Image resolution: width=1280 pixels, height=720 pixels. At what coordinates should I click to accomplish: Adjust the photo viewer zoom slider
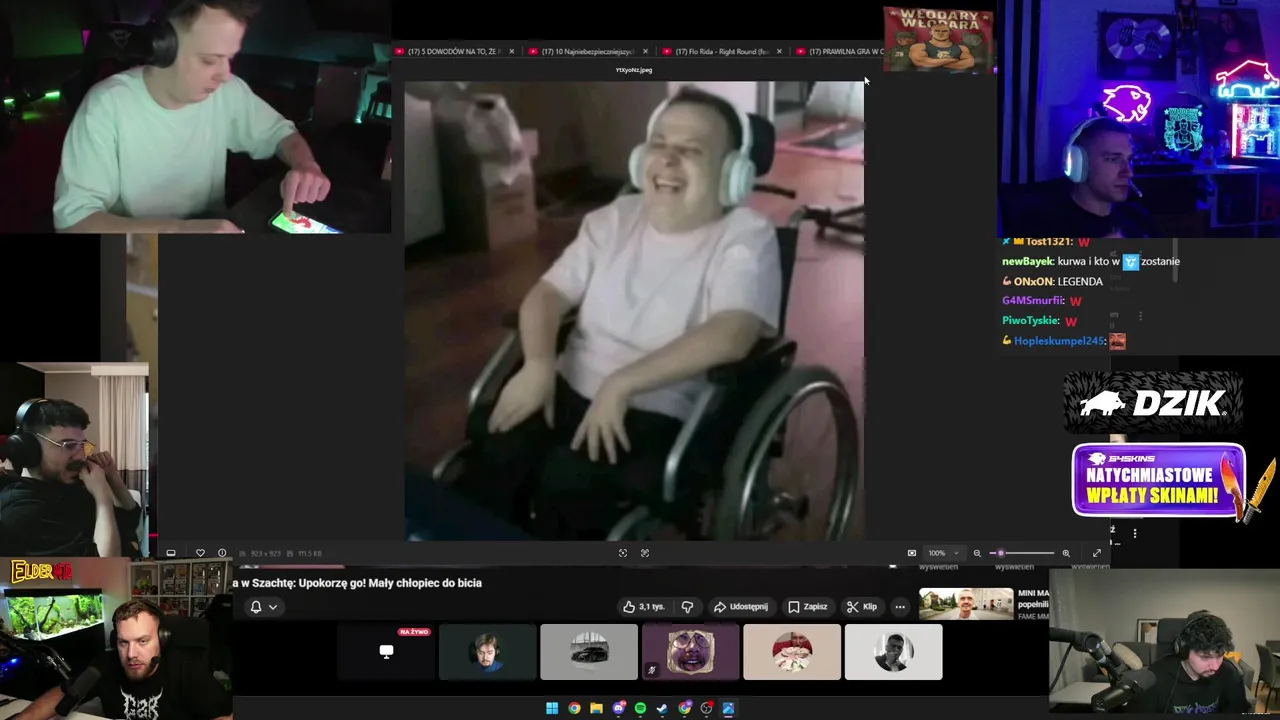pyautogui.click(x=1021, y=553)
